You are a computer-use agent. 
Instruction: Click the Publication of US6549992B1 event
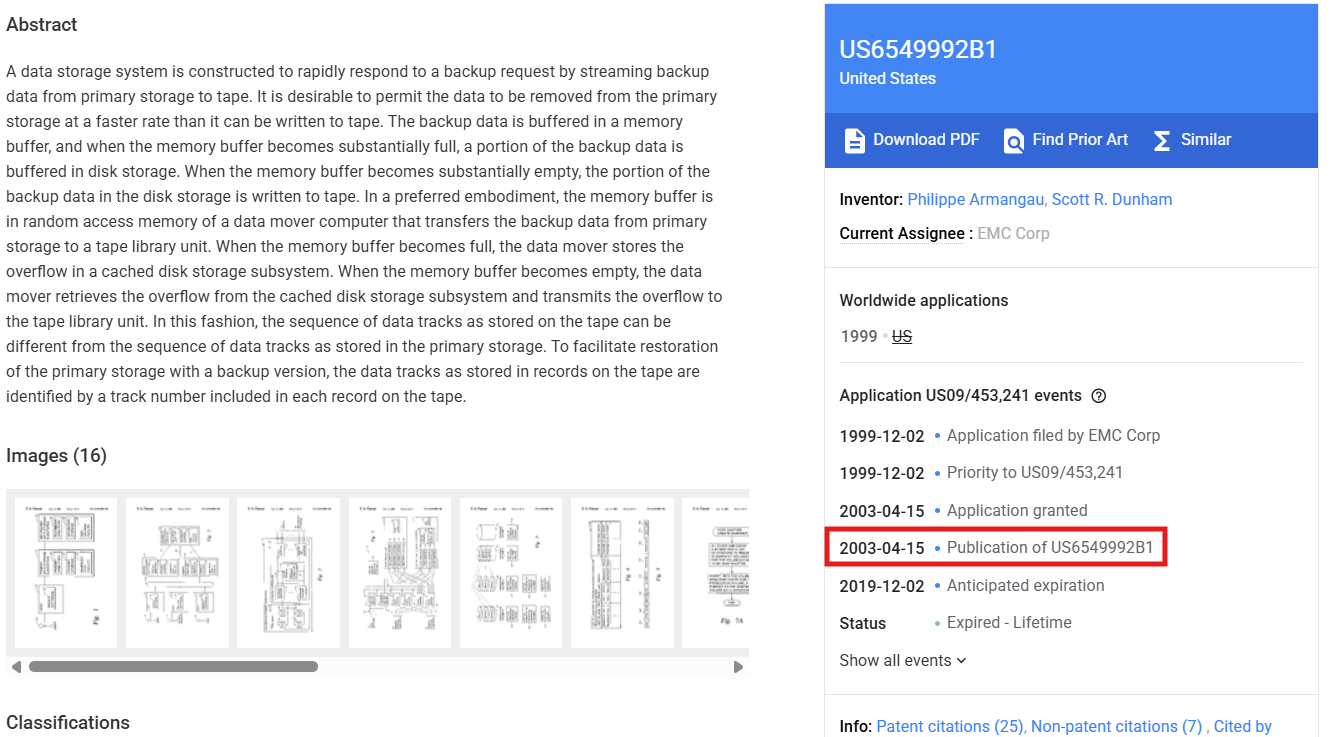coord(1049,548)
